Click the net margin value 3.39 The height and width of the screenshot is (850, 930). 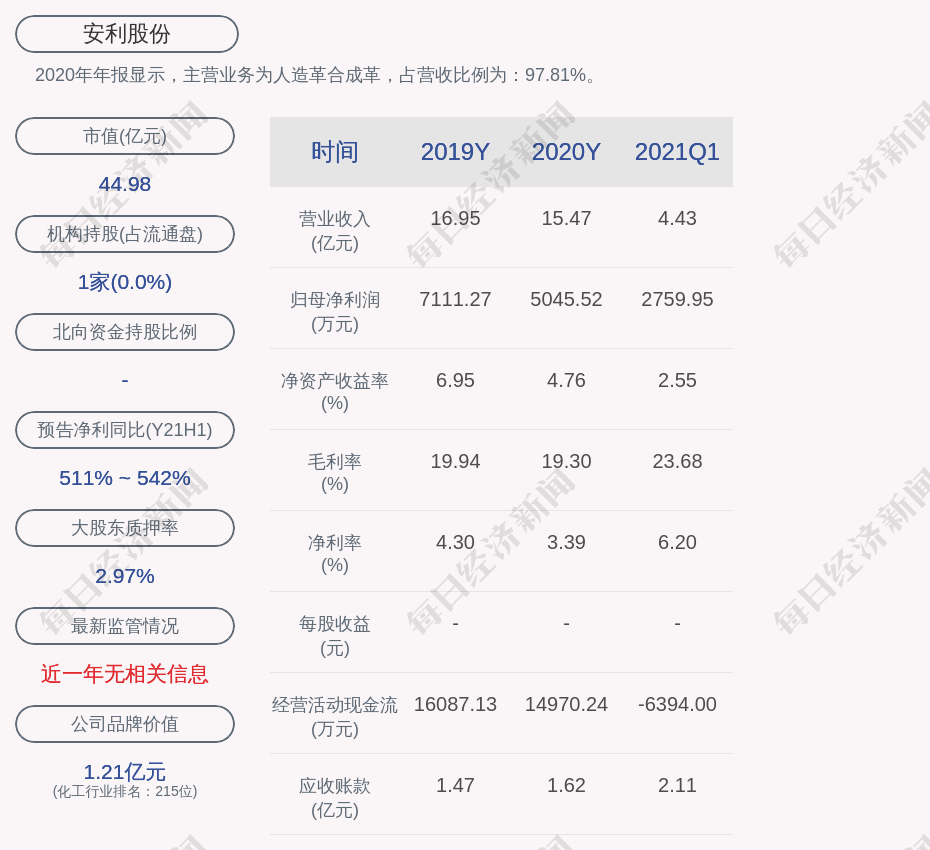point(566,542)
